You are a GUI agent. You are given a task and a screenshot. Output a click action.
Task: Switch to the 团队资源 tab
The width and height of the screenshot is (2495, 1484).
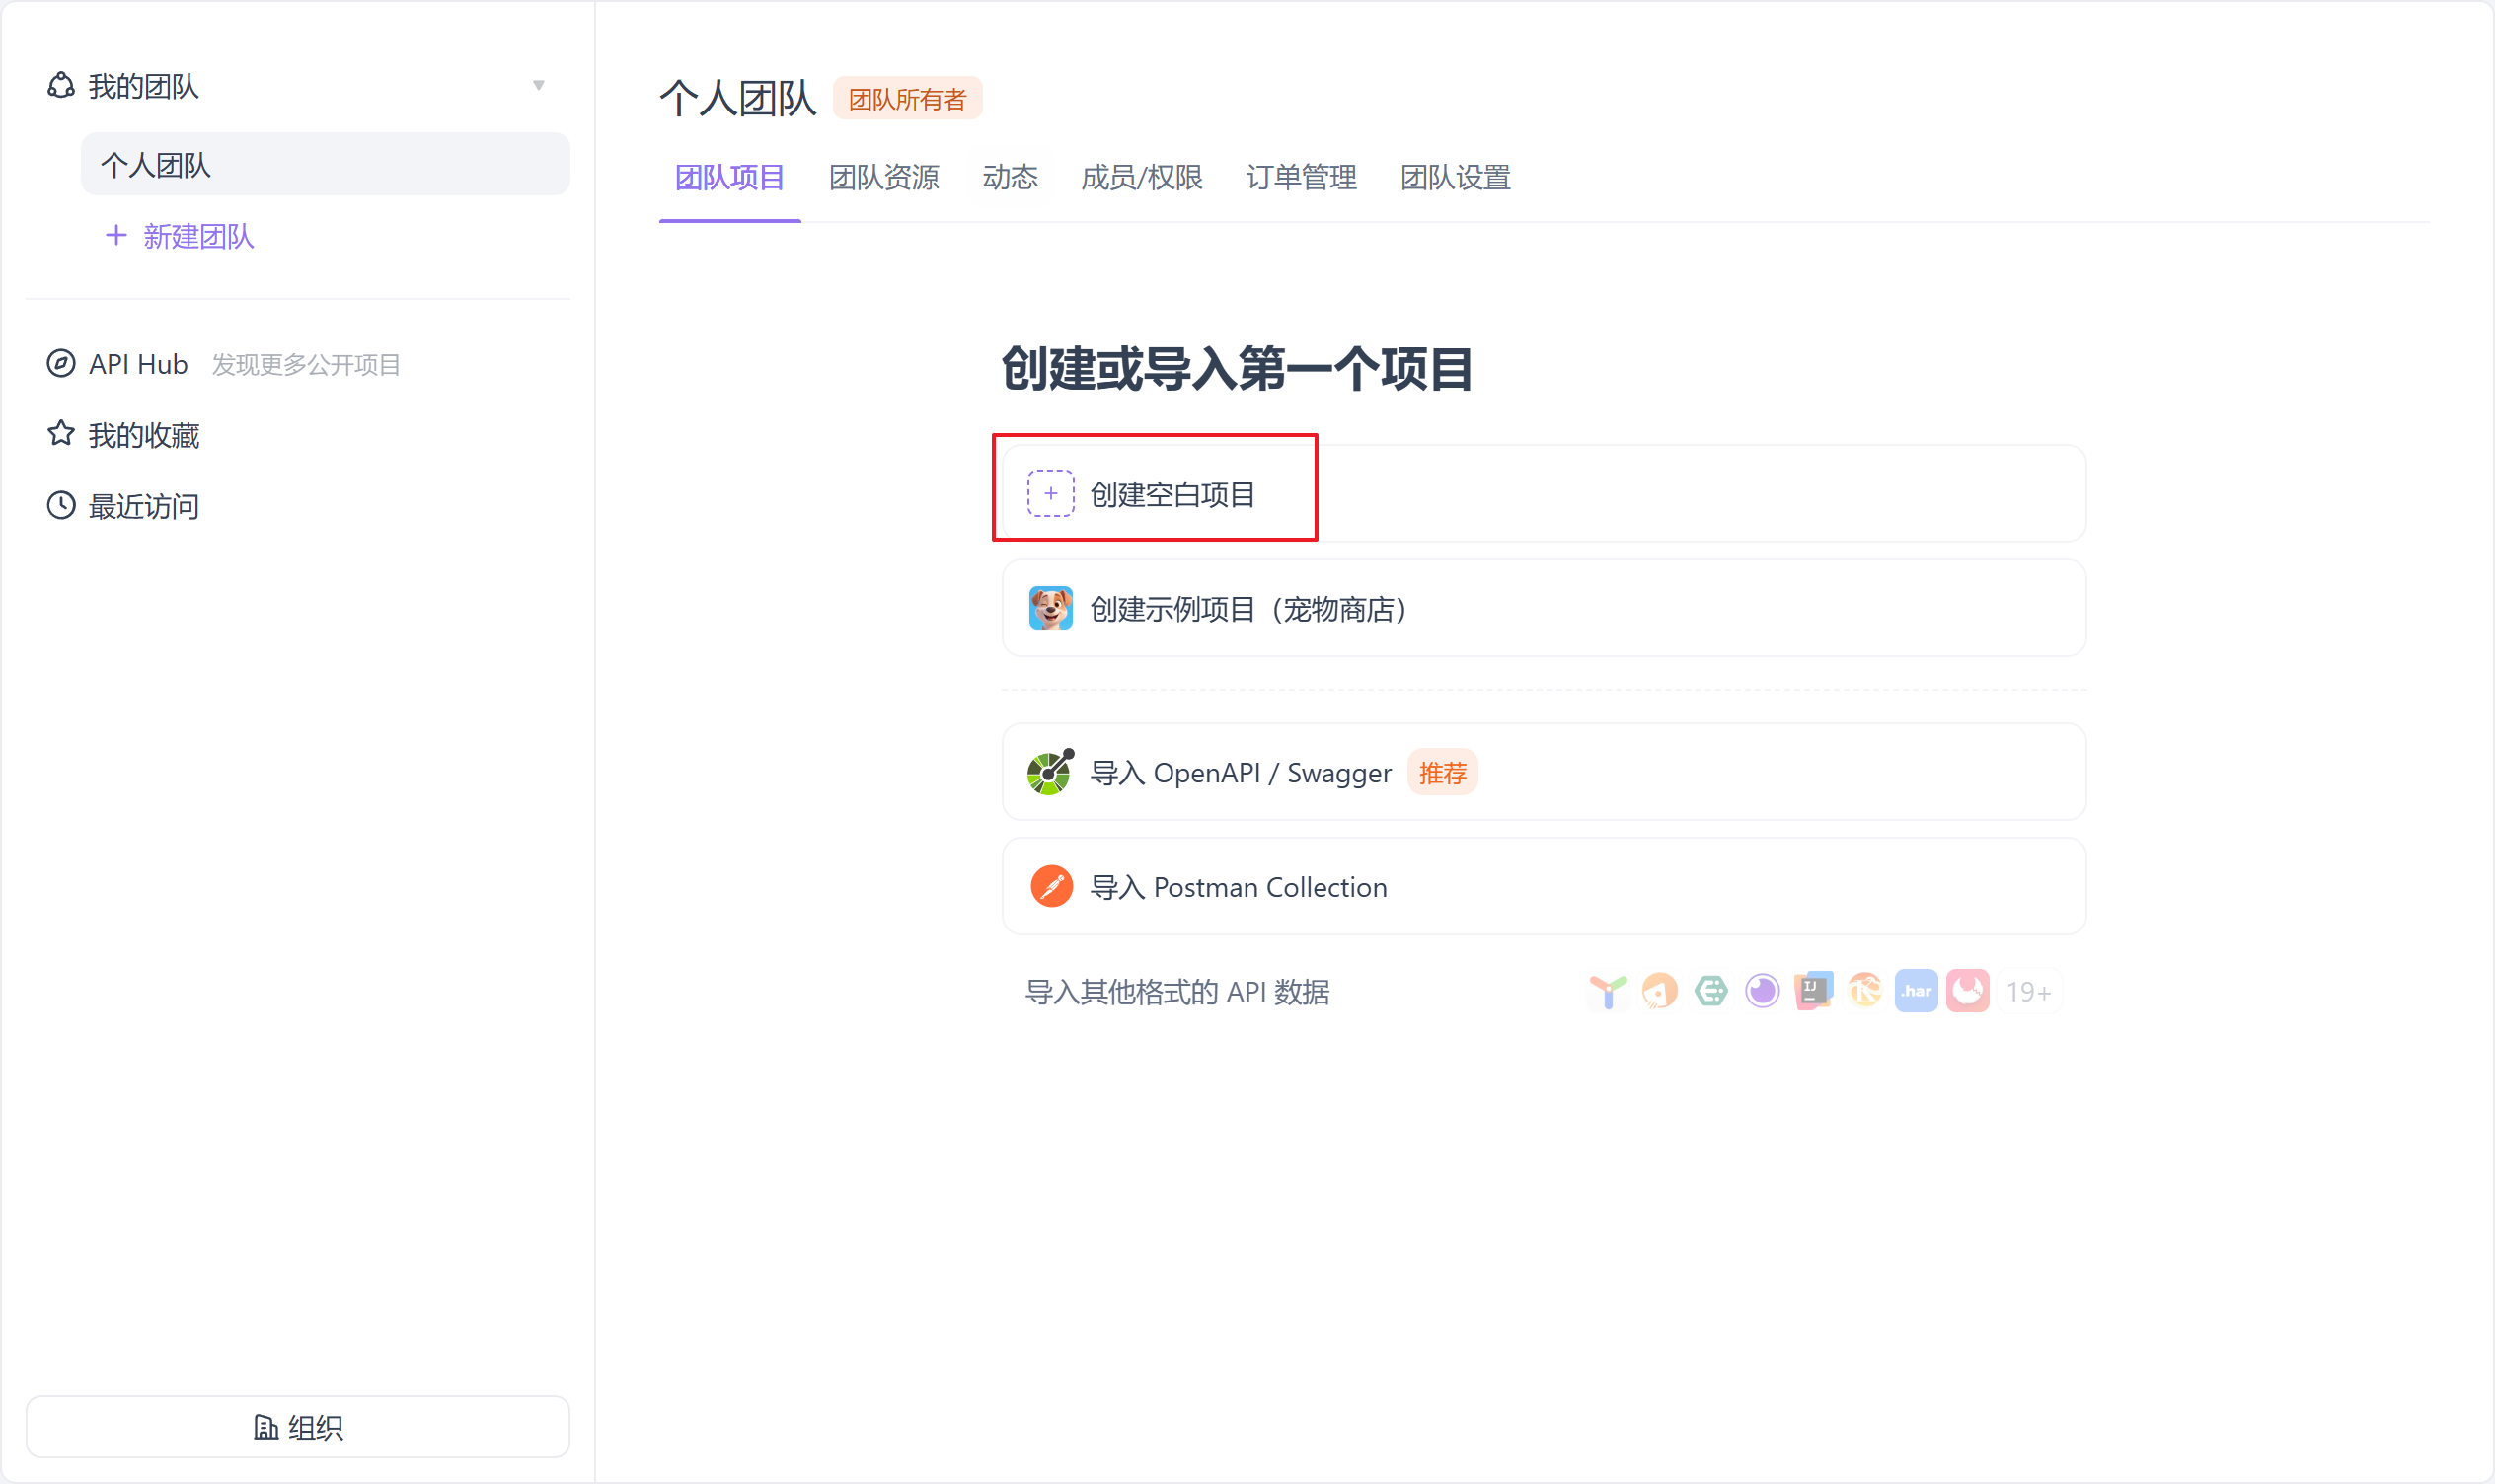[x=884, y=178]
